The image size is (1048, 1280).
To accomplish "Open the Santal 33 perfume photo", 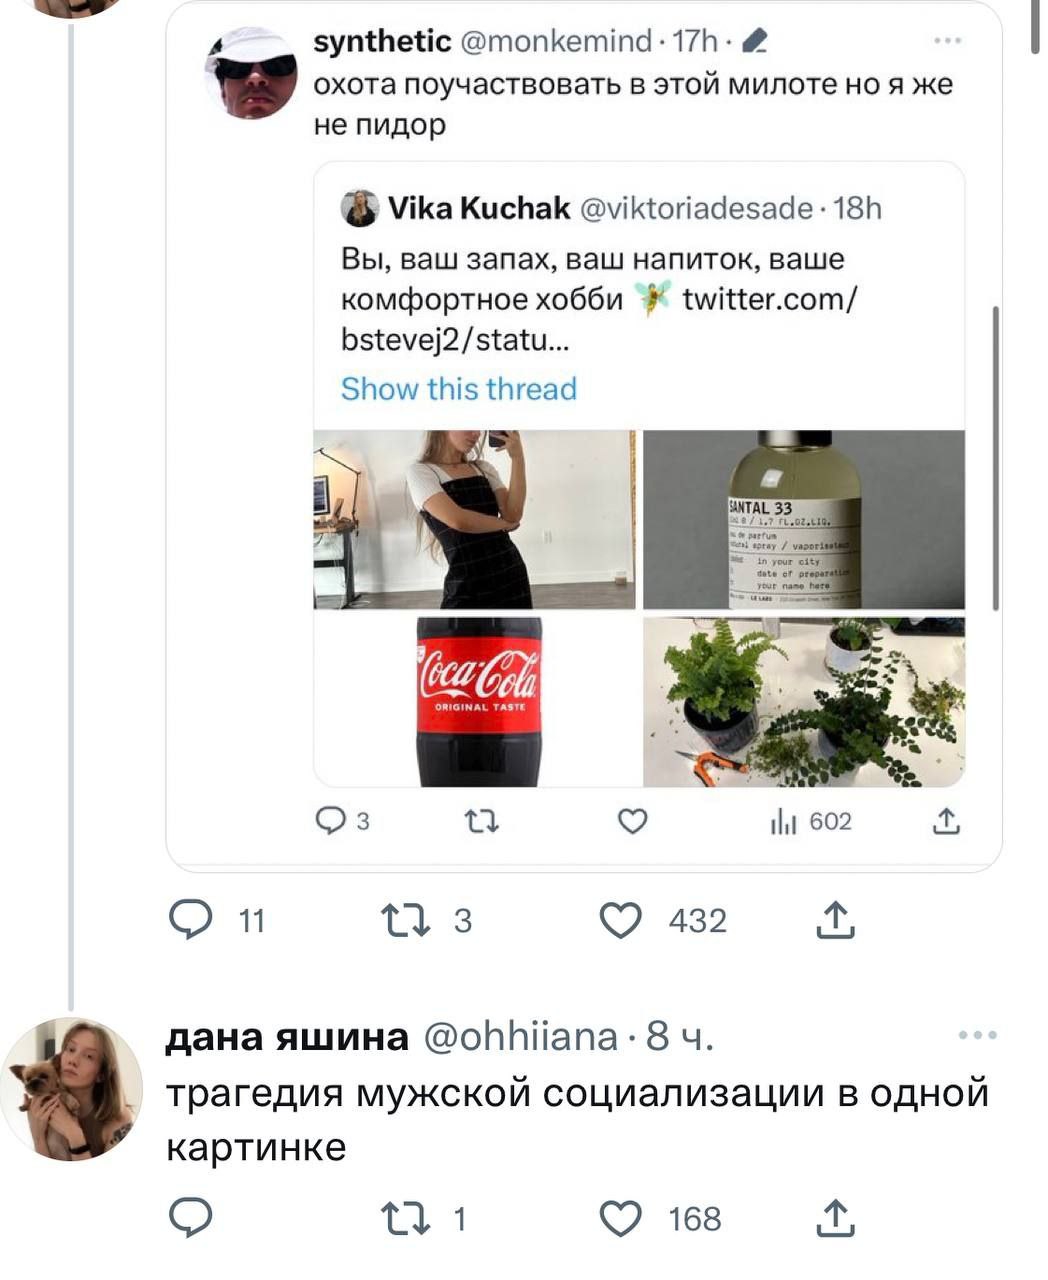I will (804, 519).
